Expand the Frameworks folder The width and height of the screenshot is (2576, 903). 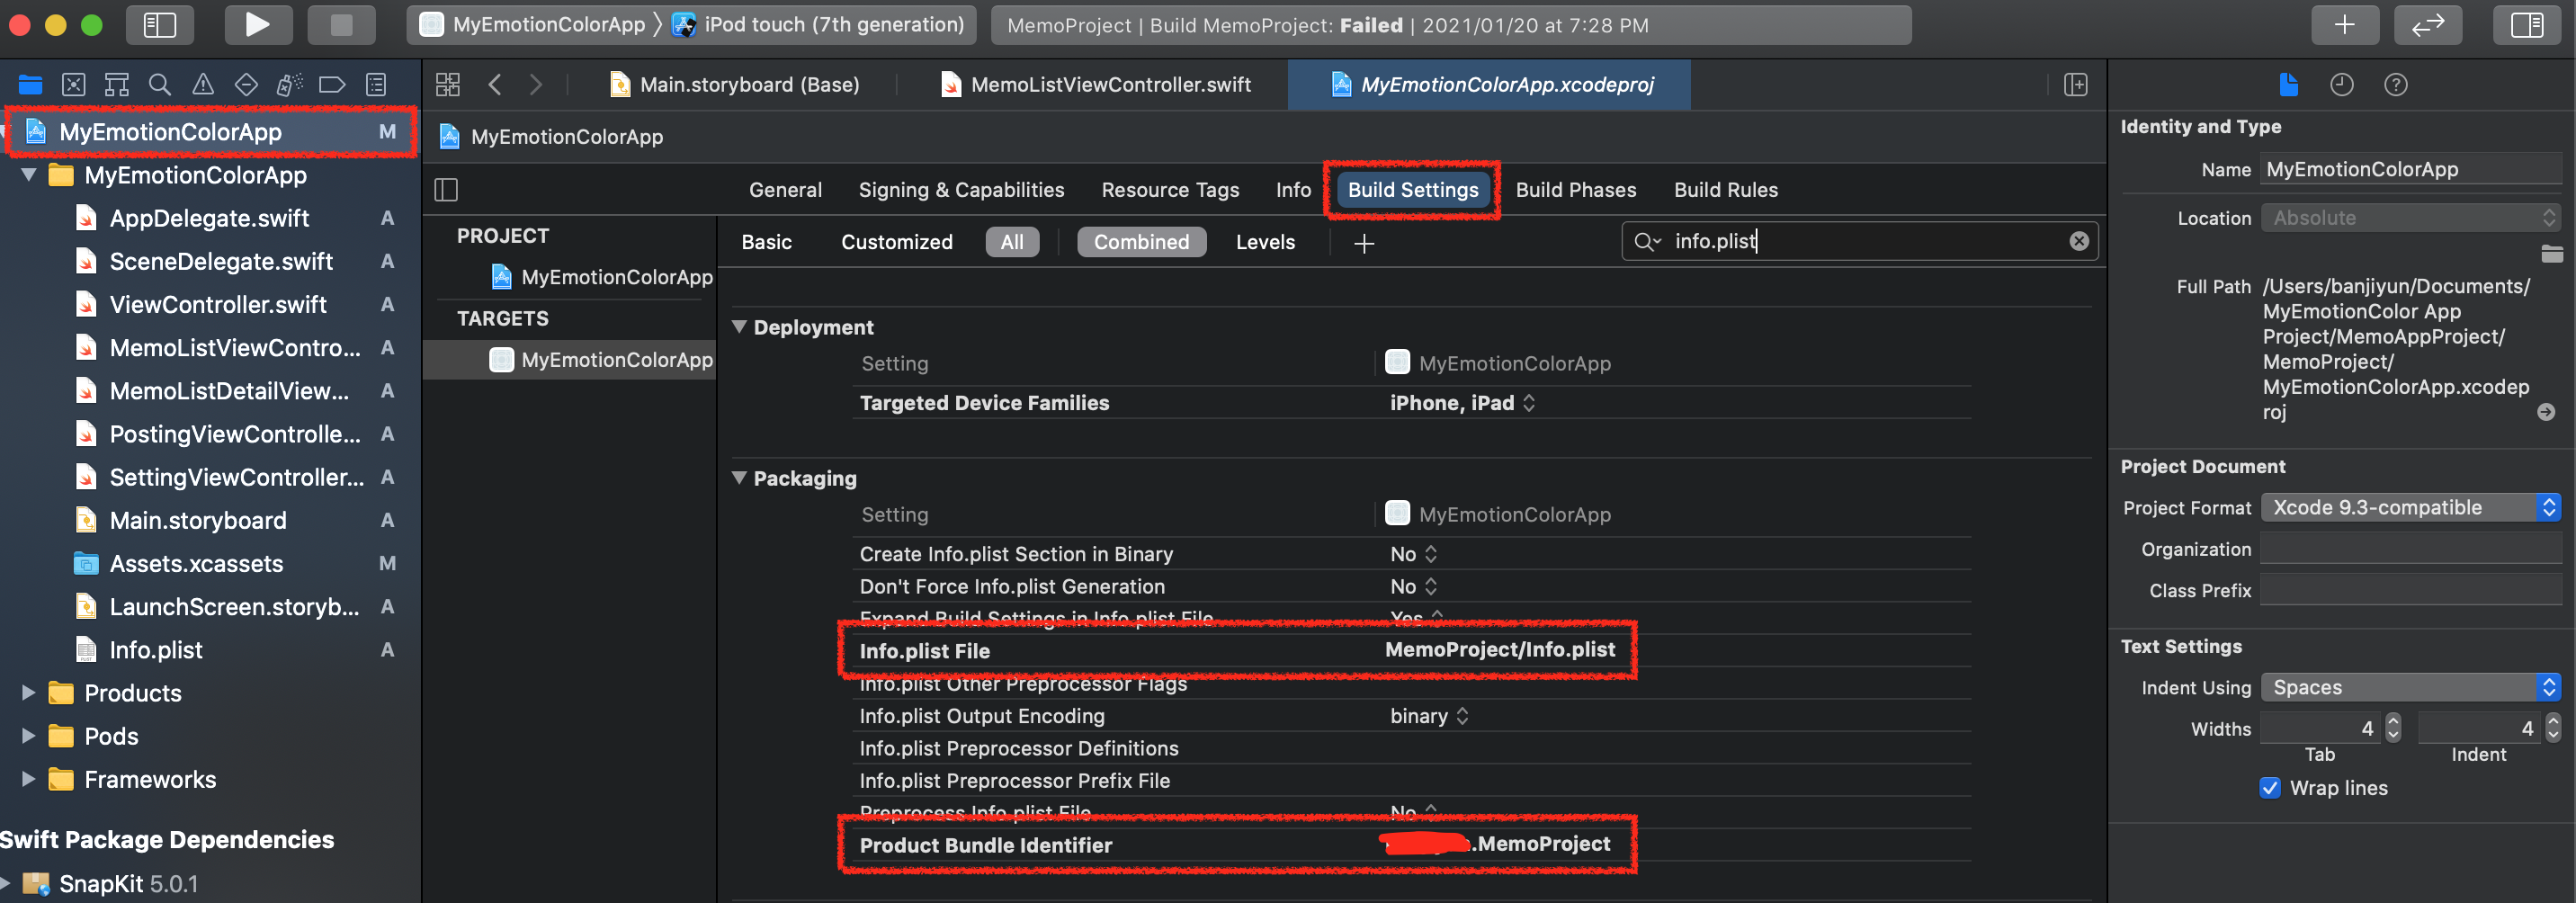tap(29, 779)
